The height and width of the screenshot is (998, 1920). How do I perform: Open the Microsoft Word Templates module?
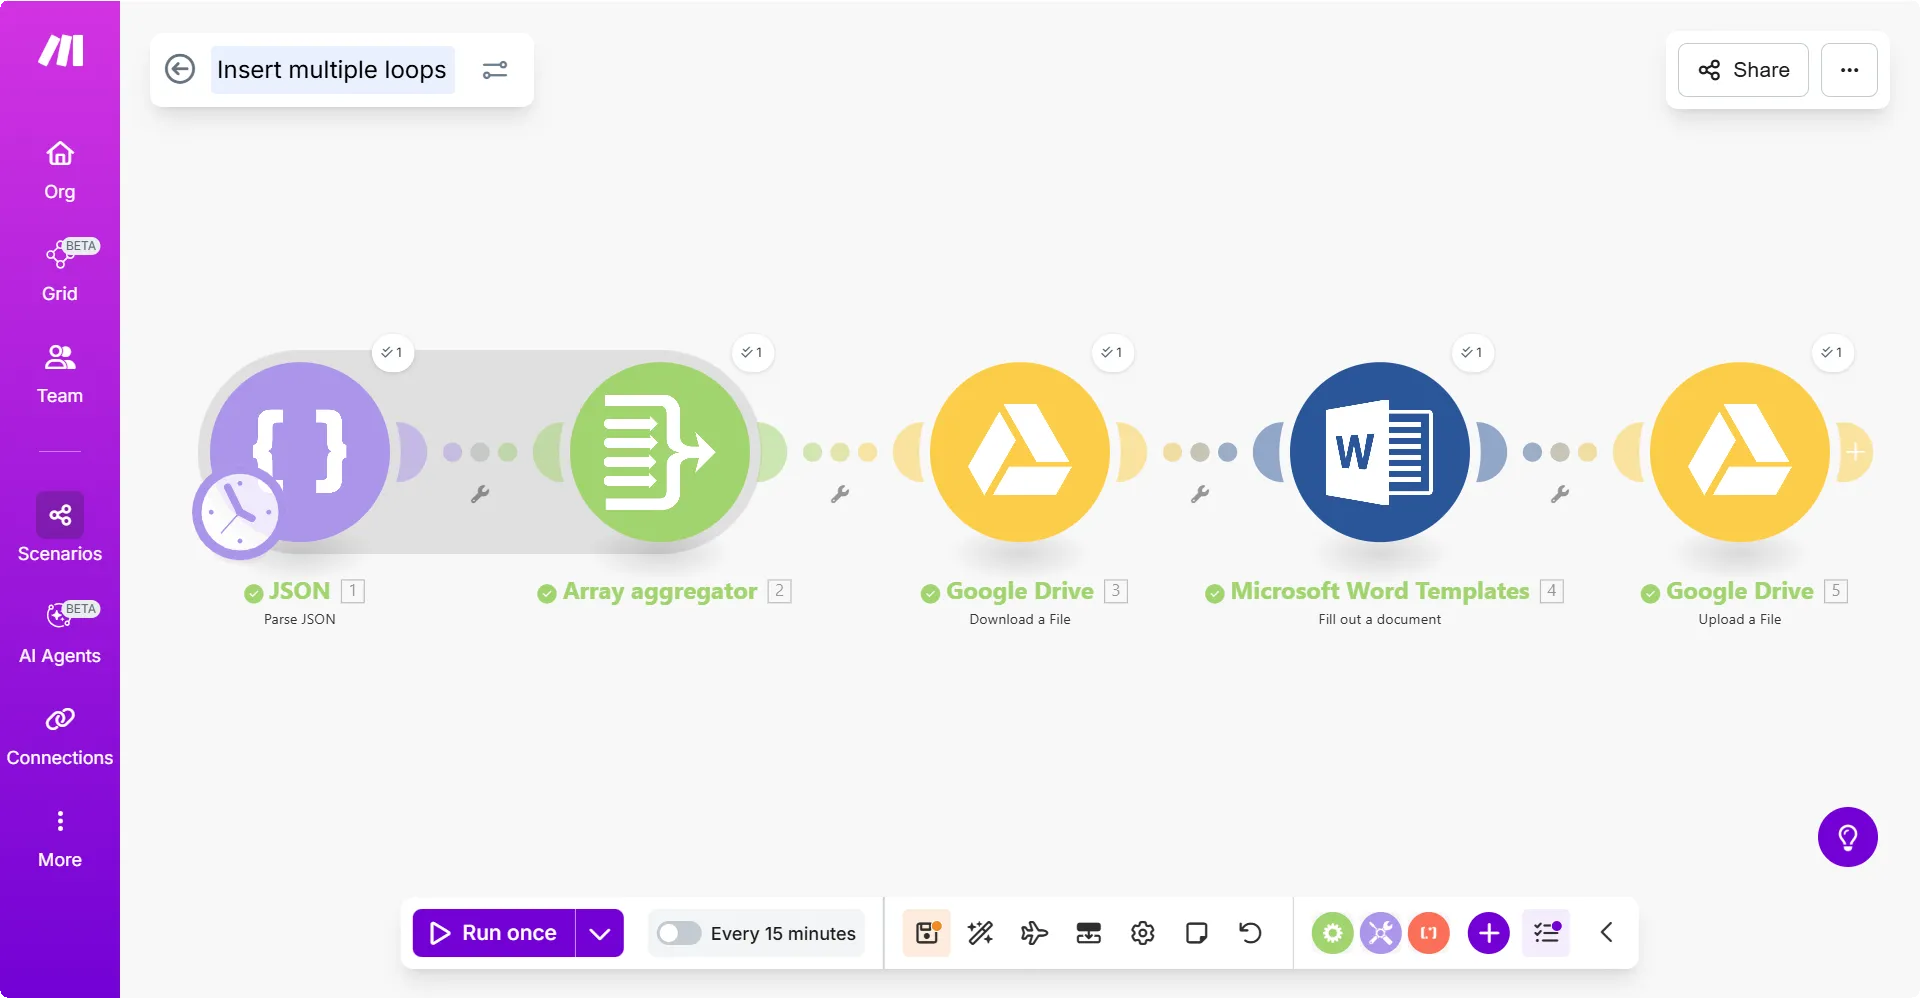click(1380, 452)
